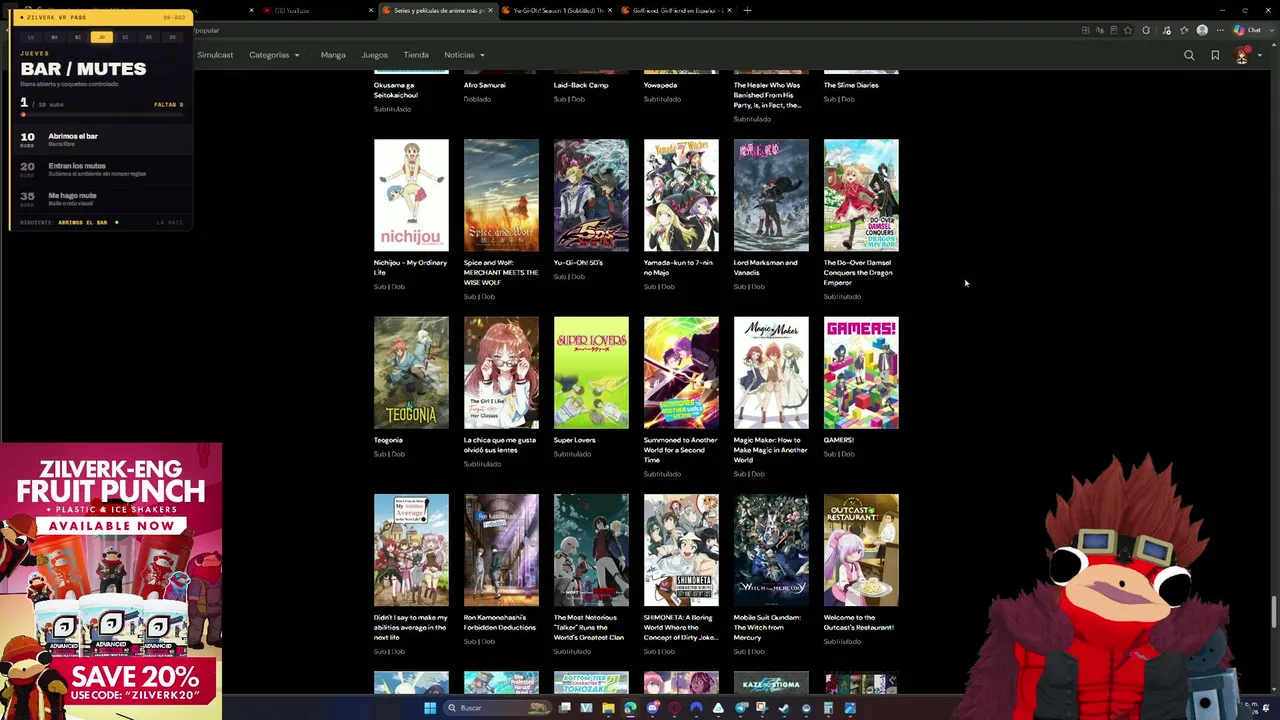Image resolution: width=1280 pixels, height=720 pixels.
Task: Open the Task View taskbar icon
Action: pos(565,708)
